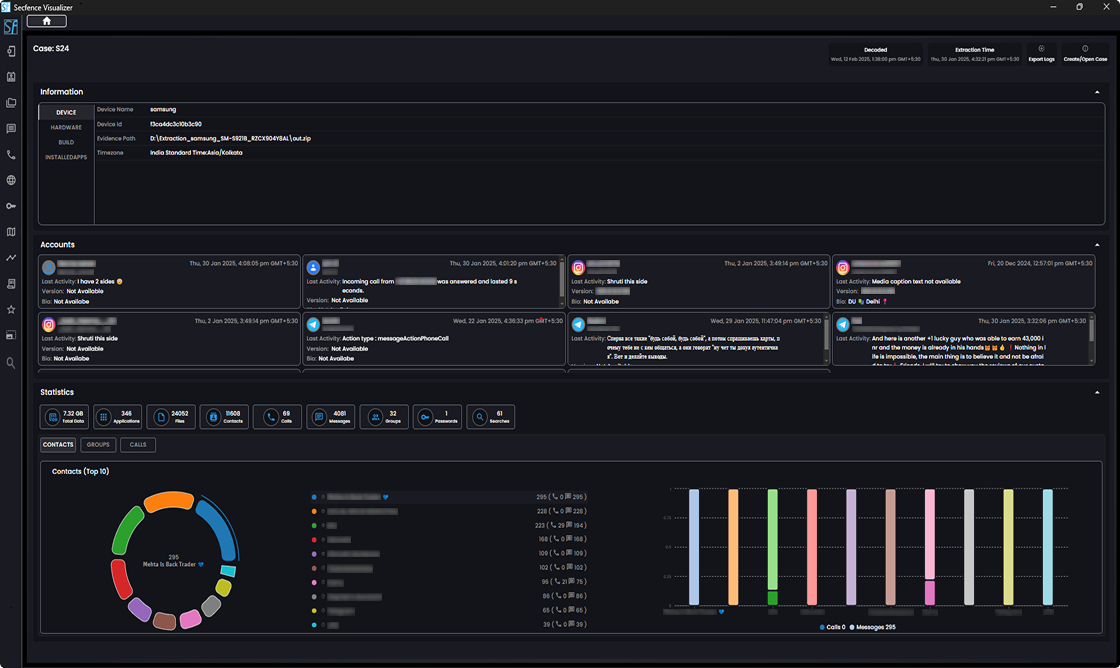Open the report document sidebar icon
The width and height of the screenshot is (1120, 668).
[x=11, y=284]
